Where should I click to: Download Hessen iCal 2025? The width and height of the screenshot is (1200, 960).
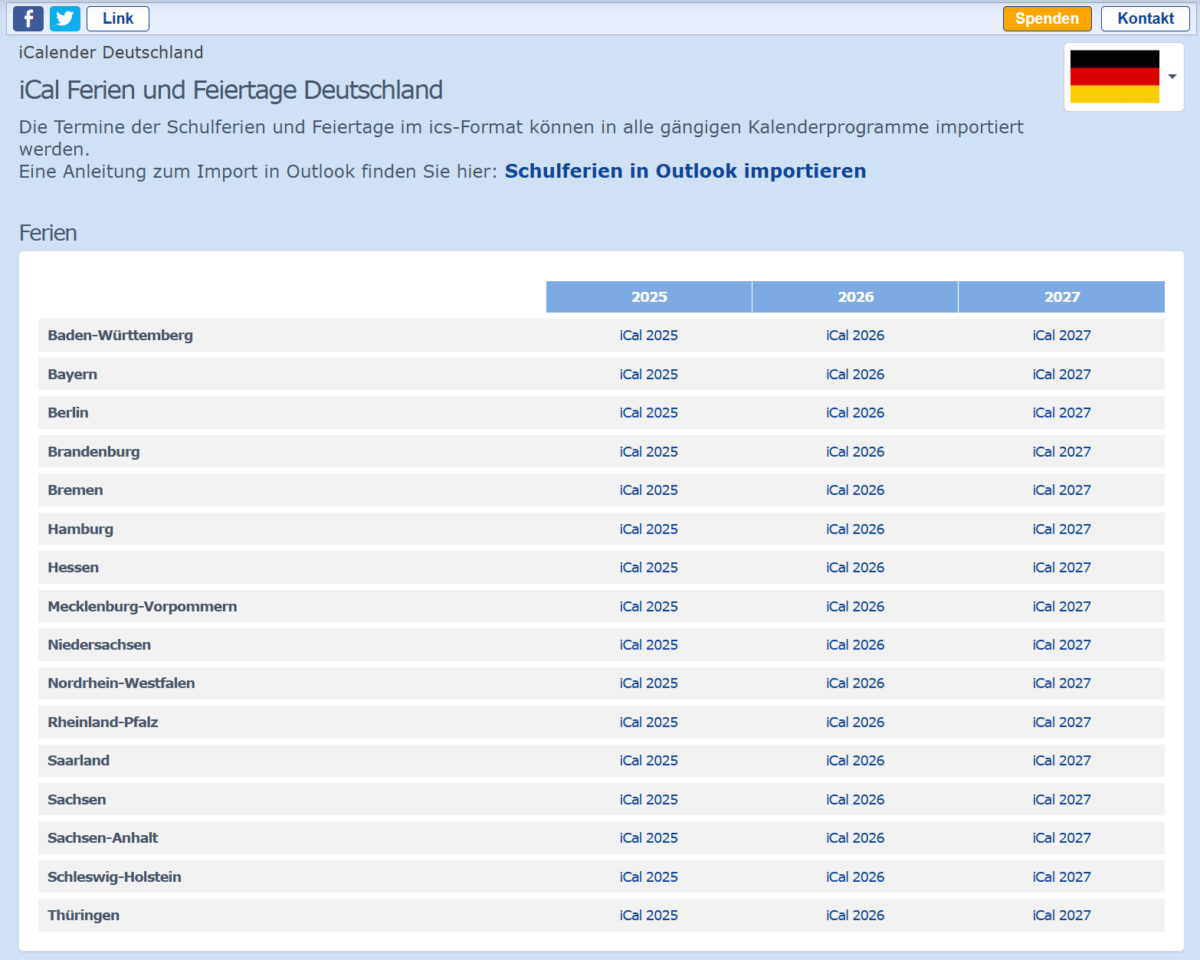[649, 568]
